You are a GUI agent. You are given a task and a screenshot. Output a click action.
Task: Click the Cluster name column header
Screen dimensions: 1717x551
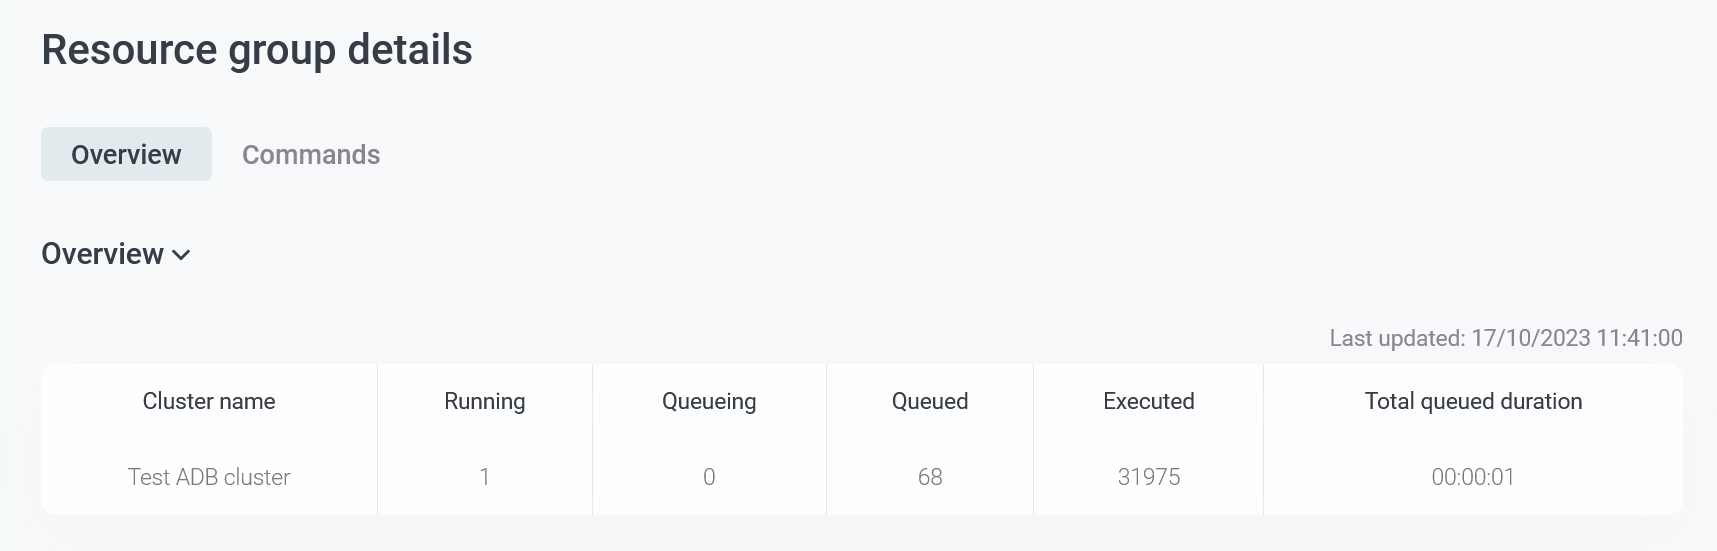click(209, 401)
